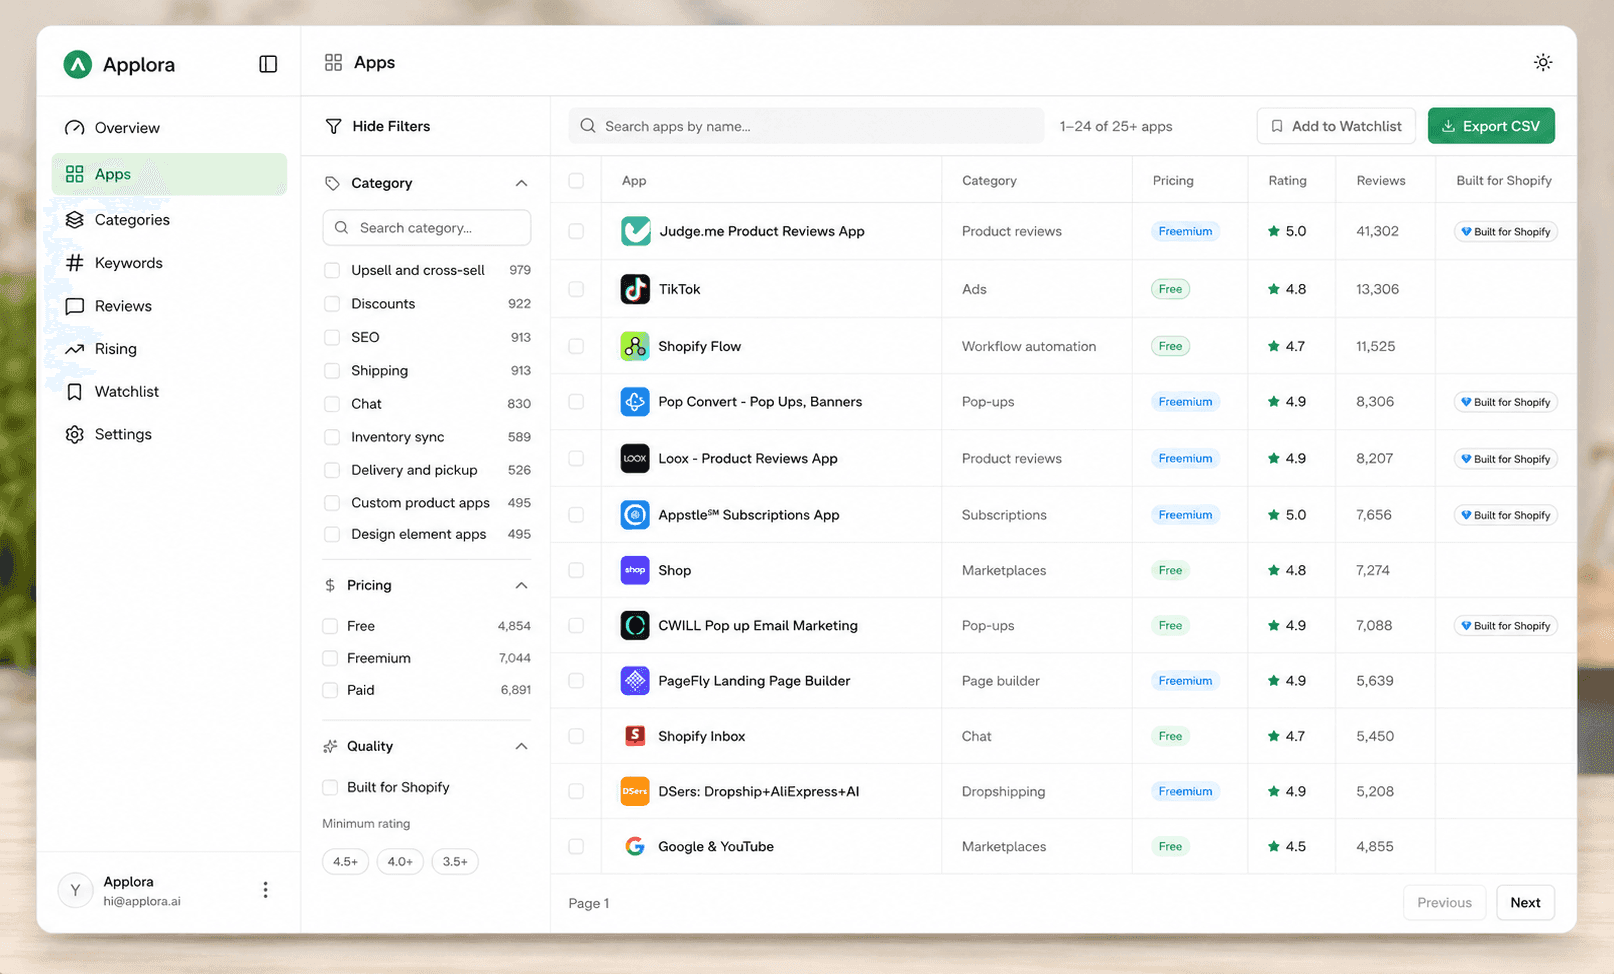This screenshot has width=1614, height=974.
Task: Click the Quality sparkle icon
Action: [330, 746]
